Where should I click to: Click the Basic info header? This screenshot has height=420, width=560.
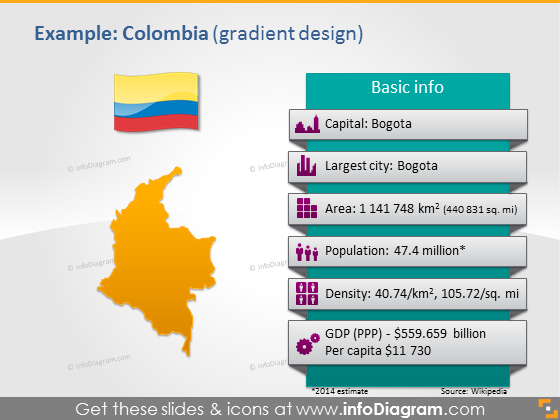coord(408,88)
